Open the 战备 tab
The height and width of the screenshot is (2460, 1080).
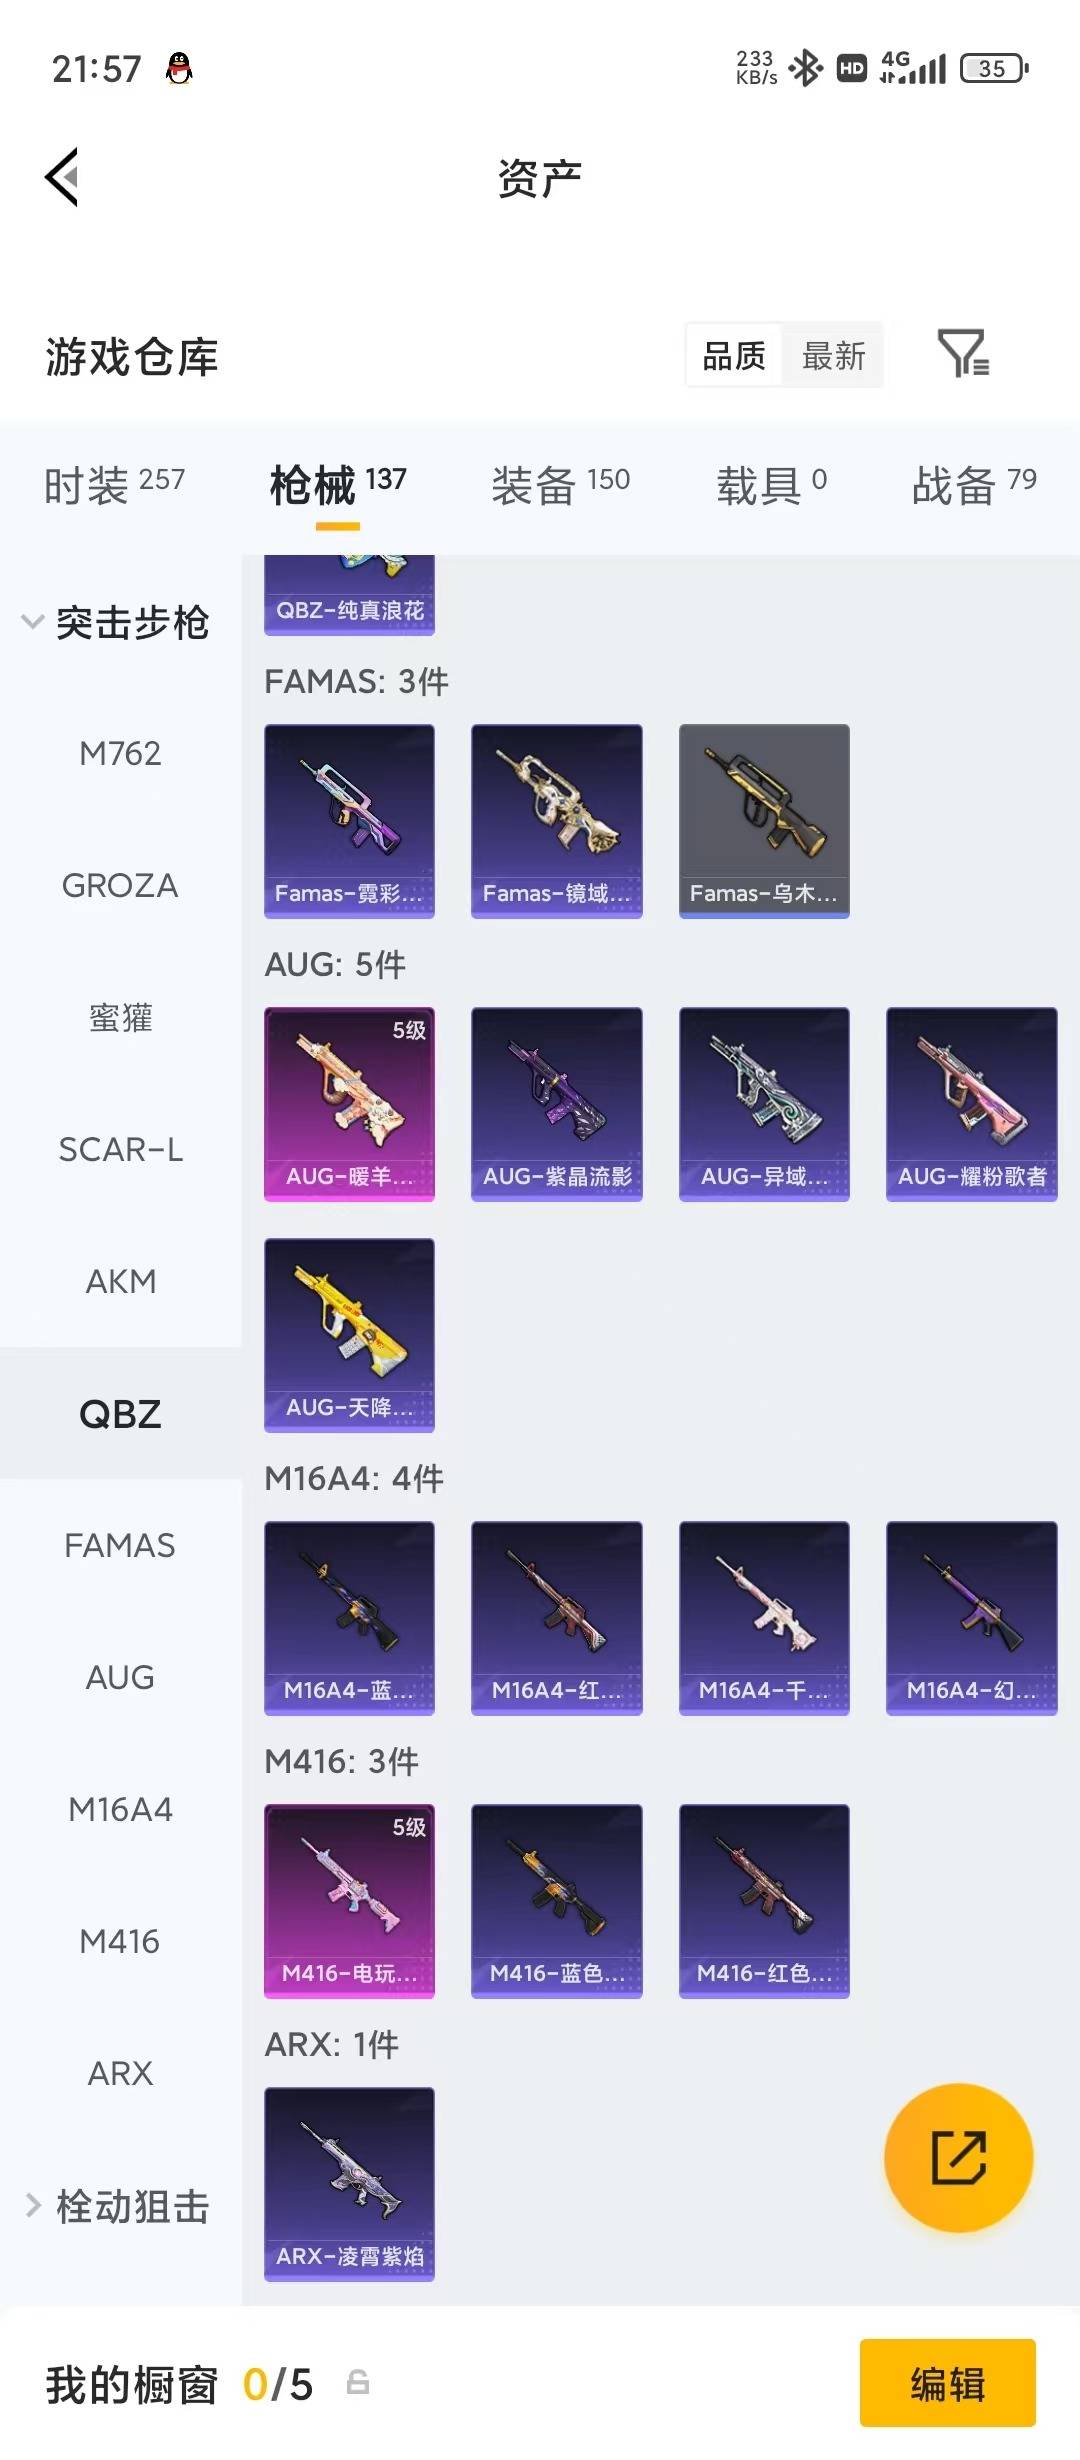point(974,484)
